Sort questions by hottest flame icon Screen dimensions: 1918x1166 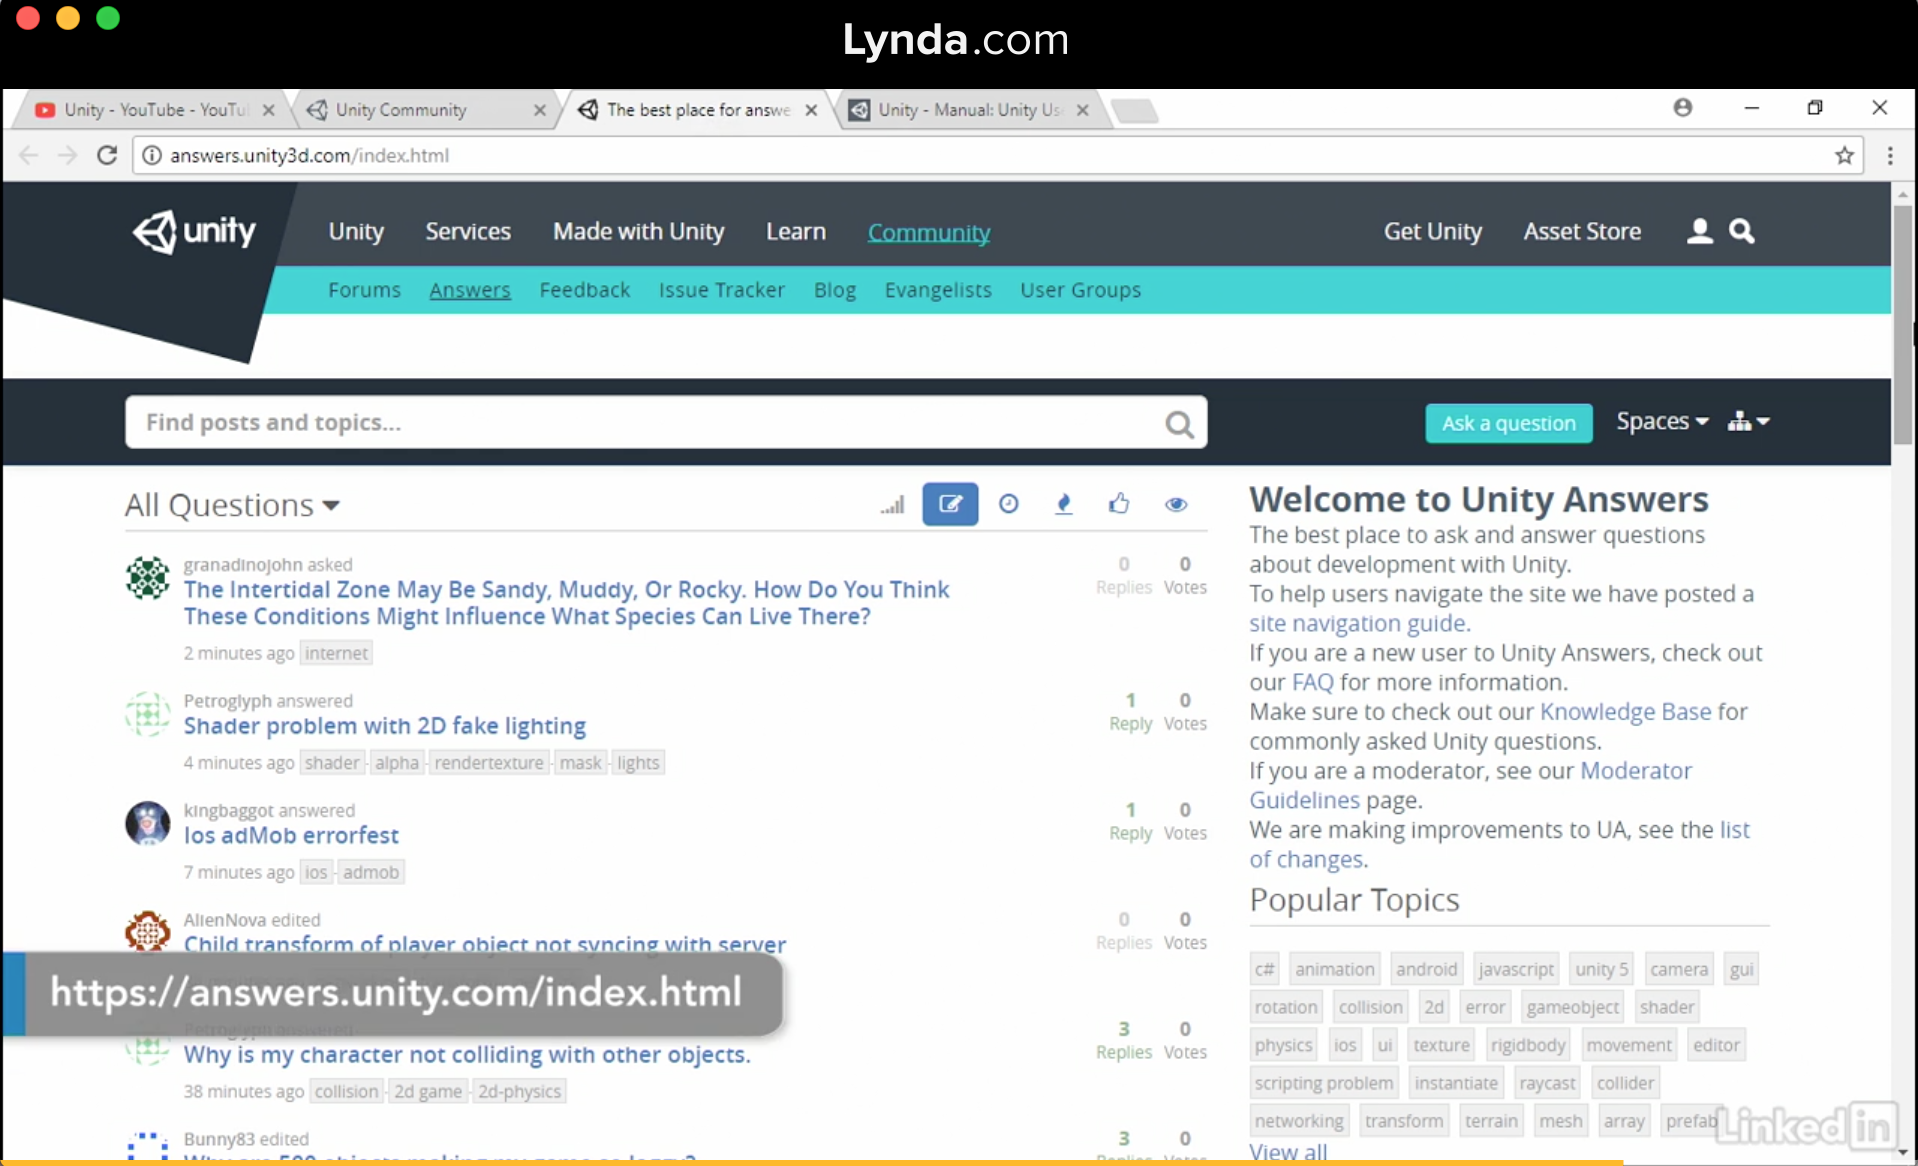1064,504
